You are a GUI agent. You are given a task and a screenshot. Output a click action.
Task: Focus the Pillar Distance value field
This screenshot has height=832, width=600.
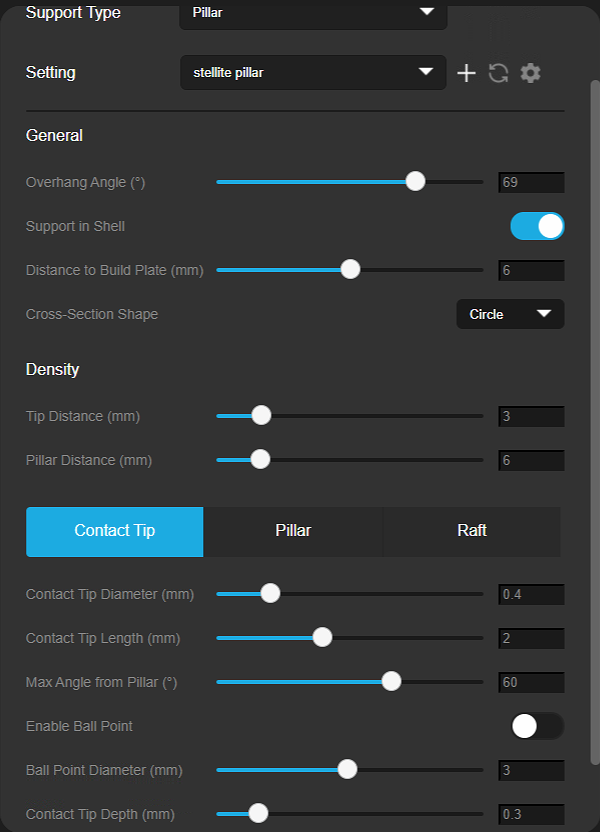(x=531, y=460)
